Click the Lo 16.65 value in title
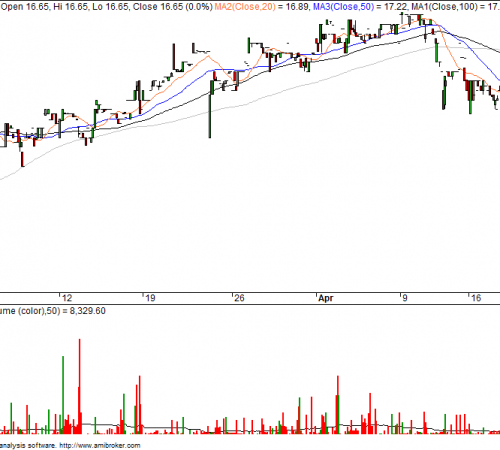 pos(110,6)
